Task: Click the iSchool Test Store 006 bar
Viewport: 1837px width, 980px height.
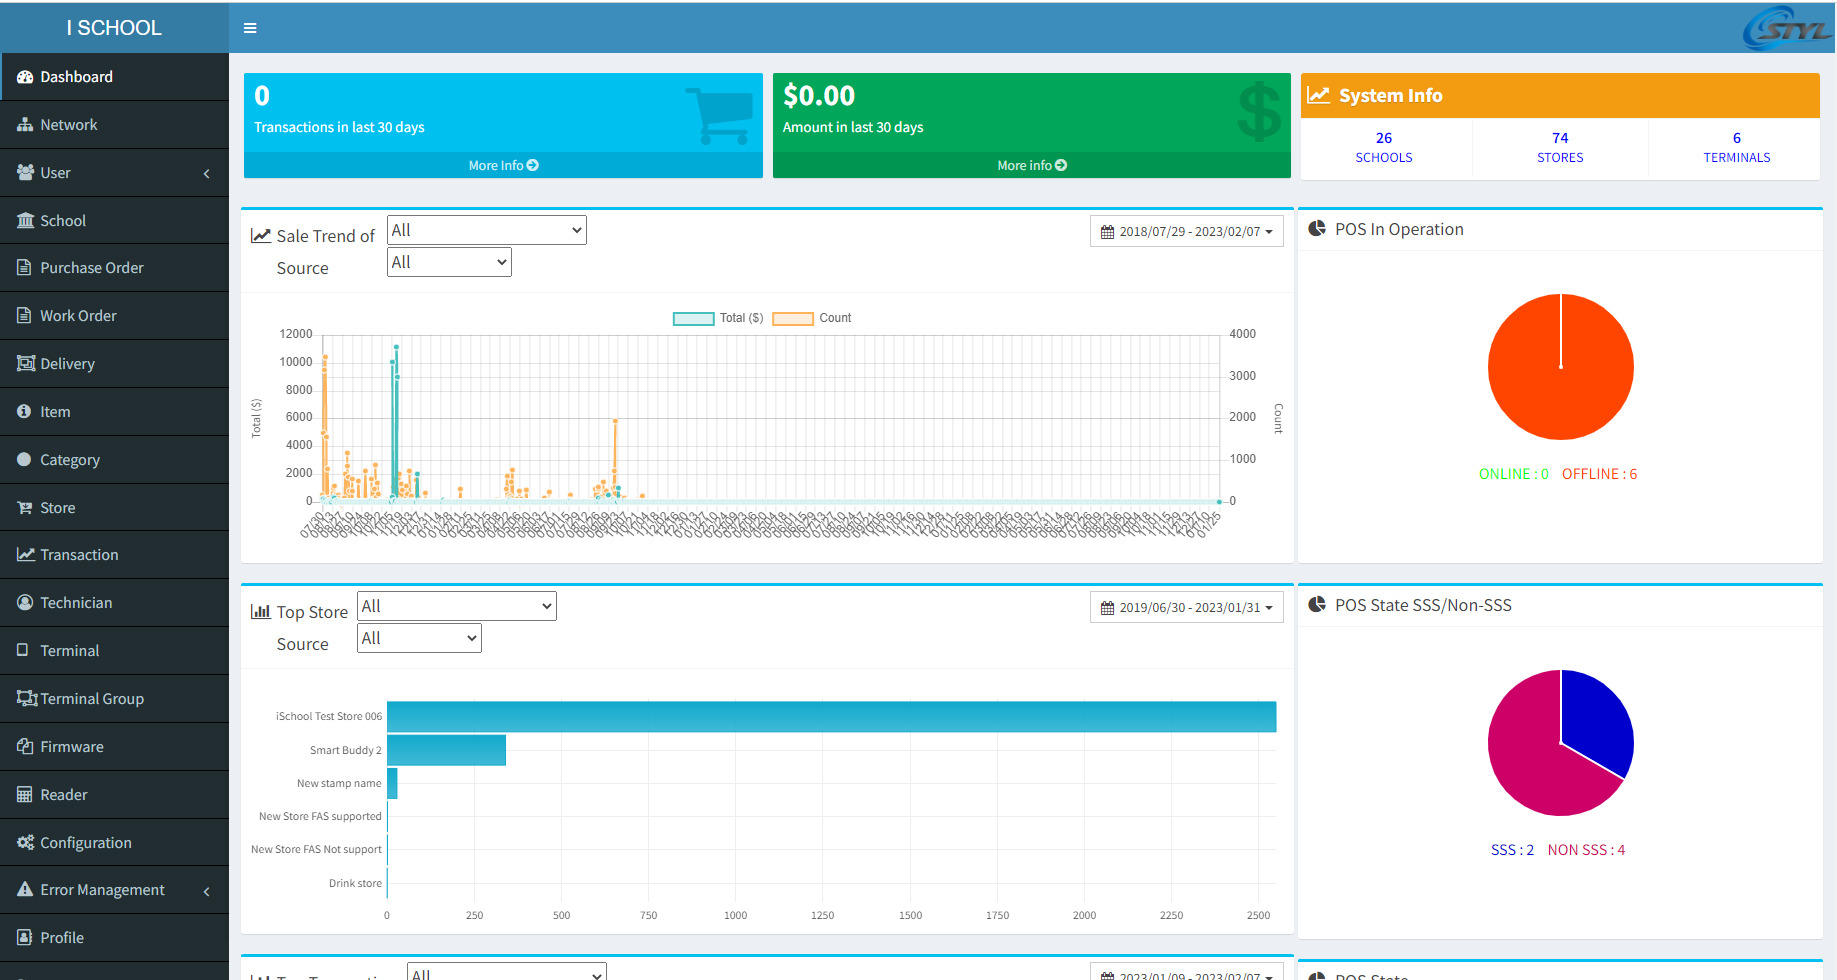Action: tap(830, 717)
